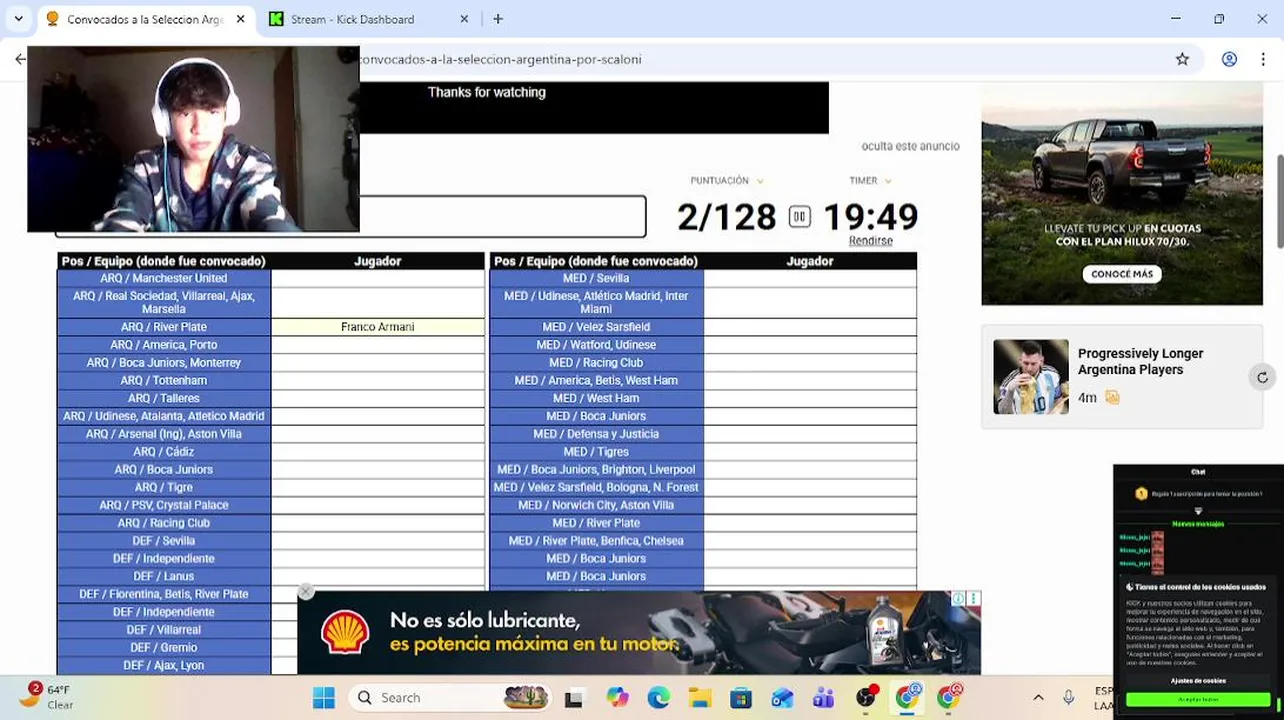1284x720 pixels.
Task: Open the Windows Start menu
Action: (x=324, y=698)
